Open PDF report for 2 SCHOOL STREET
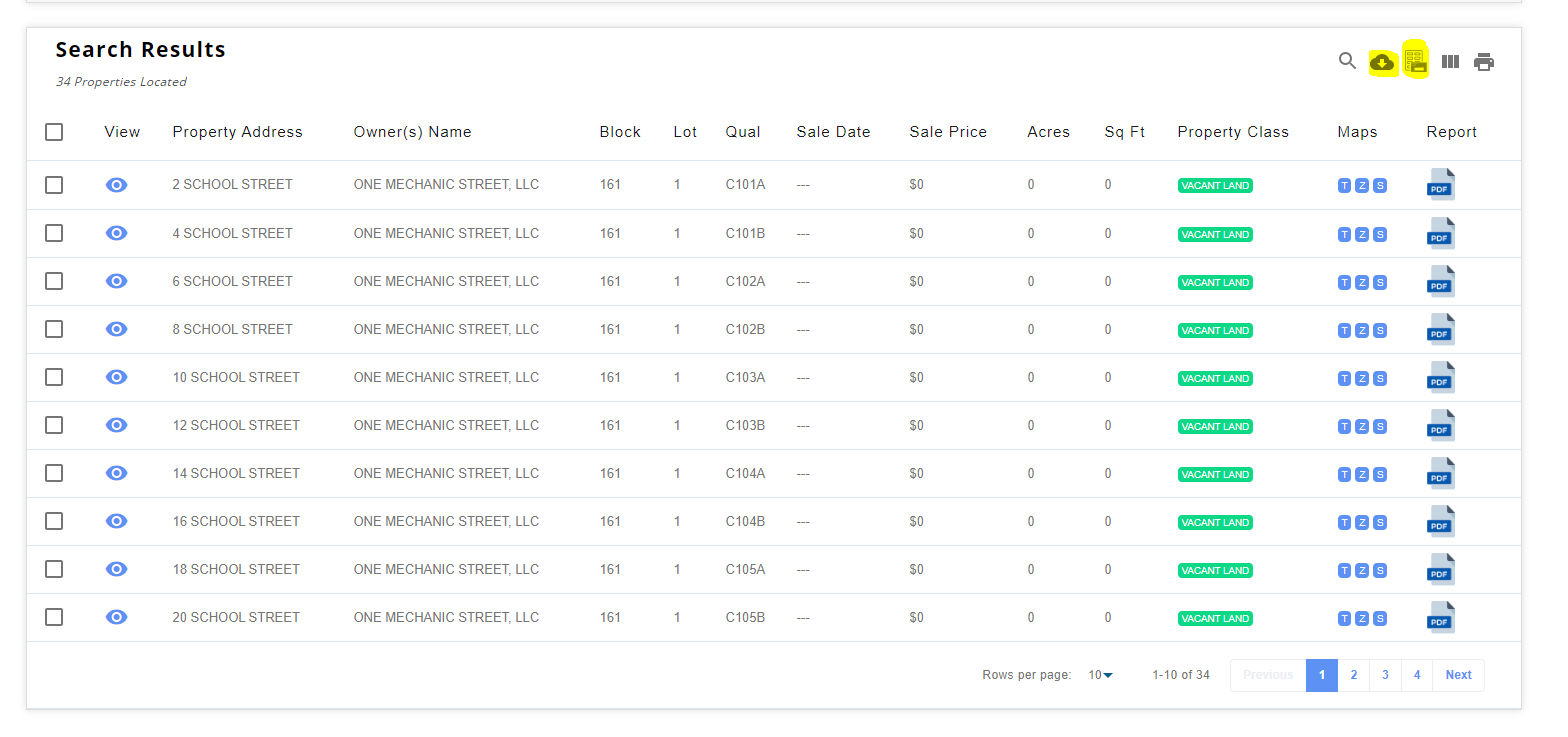 (1440, 185)
